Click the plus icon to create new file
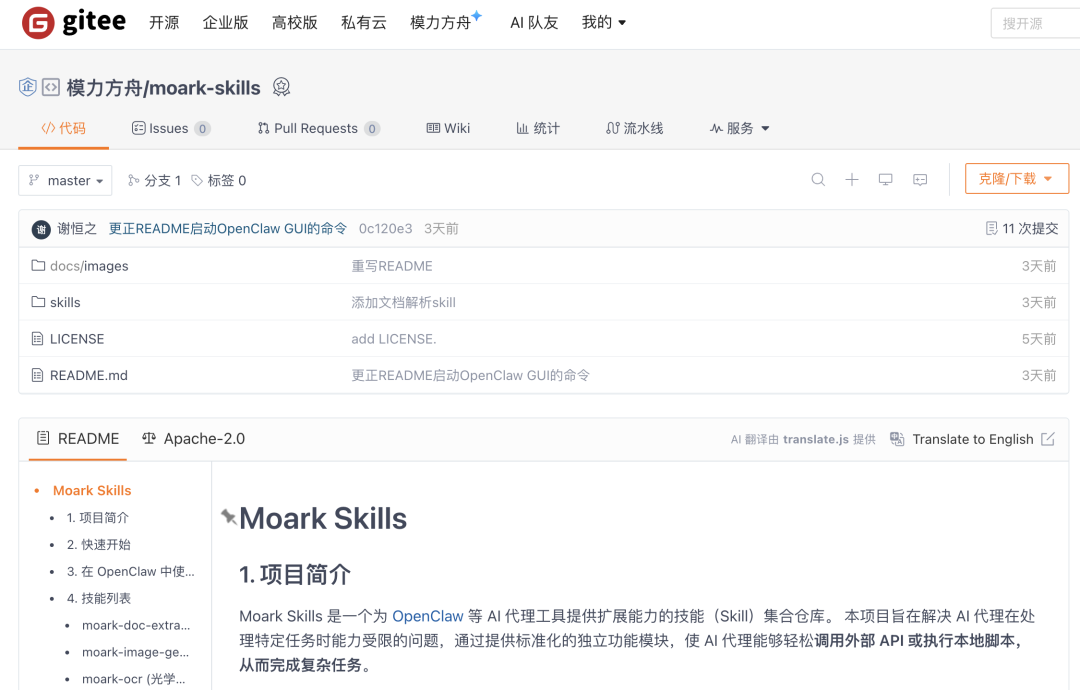 [851, 179]
